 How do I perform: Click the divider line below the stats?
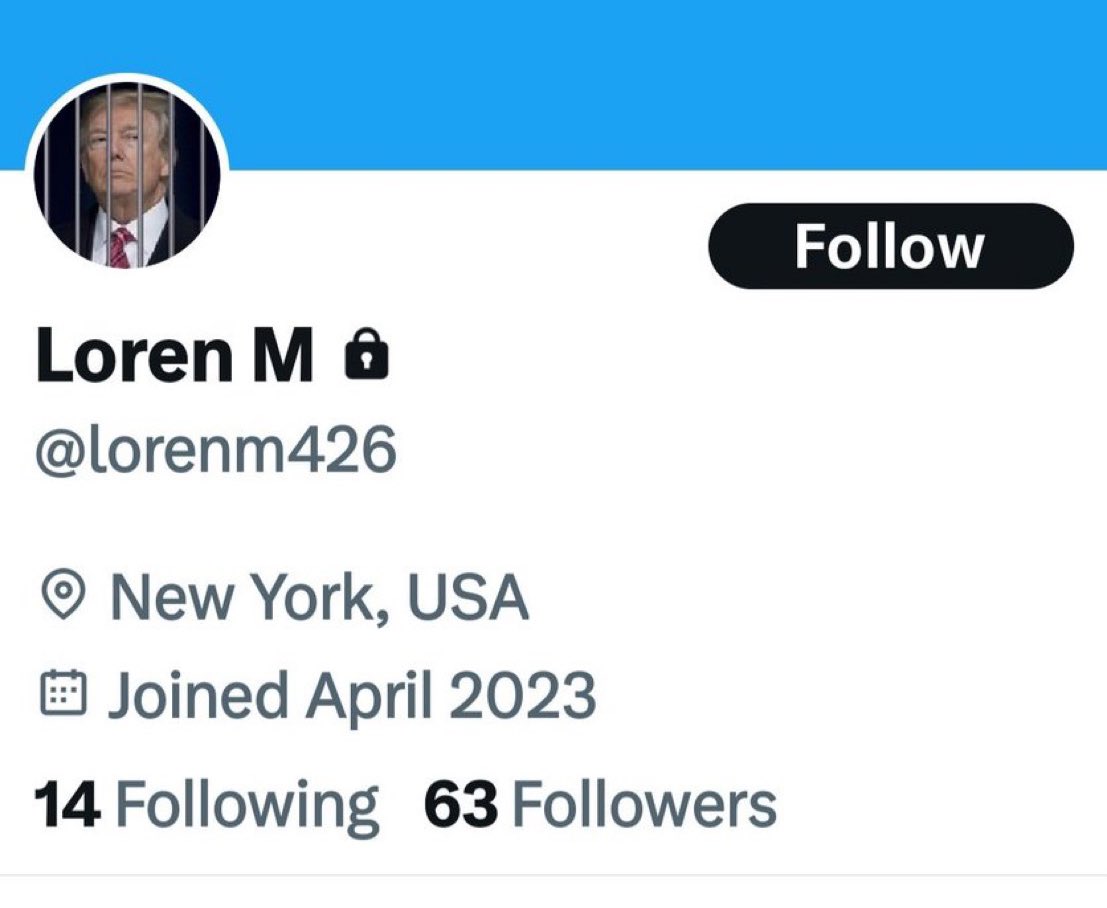click(x=553, y=876)
